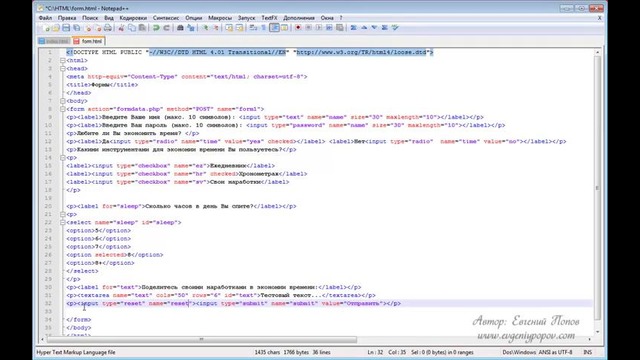
Task: Open the ? help menu
Action: (341, 18)
